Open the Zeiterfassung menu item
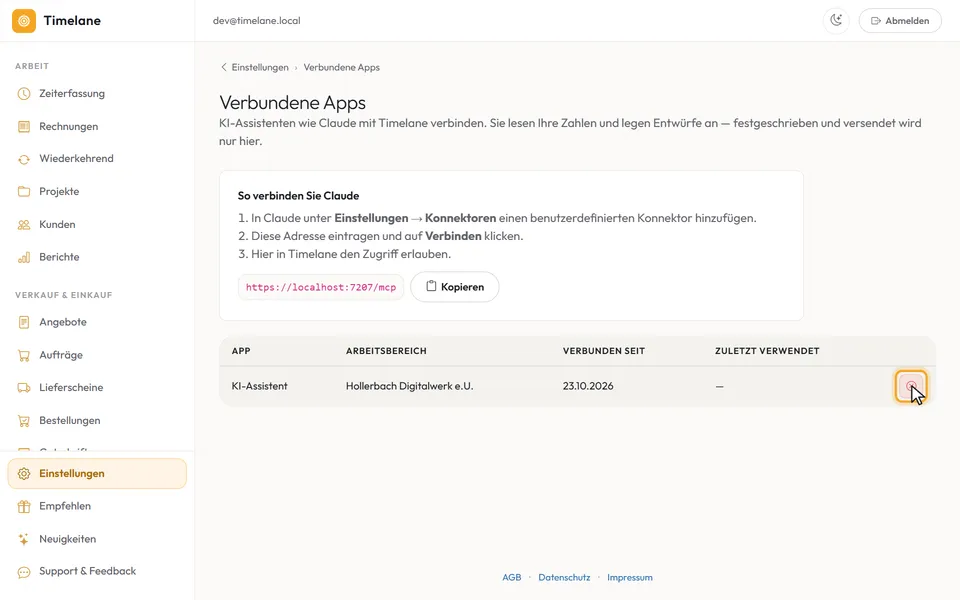 point(97,94)
